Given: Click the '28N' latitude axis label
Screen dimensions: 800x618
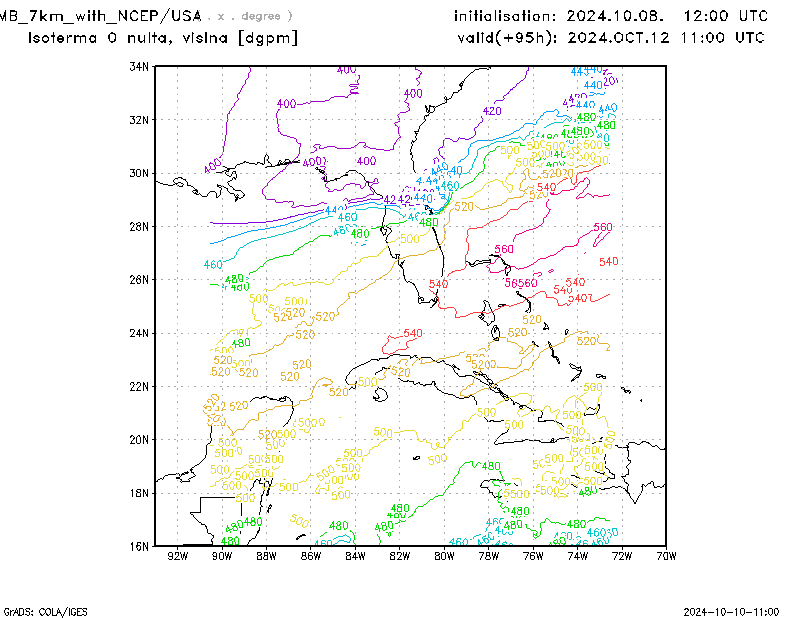Looking at the screenshot, I should tap(139, 227).
